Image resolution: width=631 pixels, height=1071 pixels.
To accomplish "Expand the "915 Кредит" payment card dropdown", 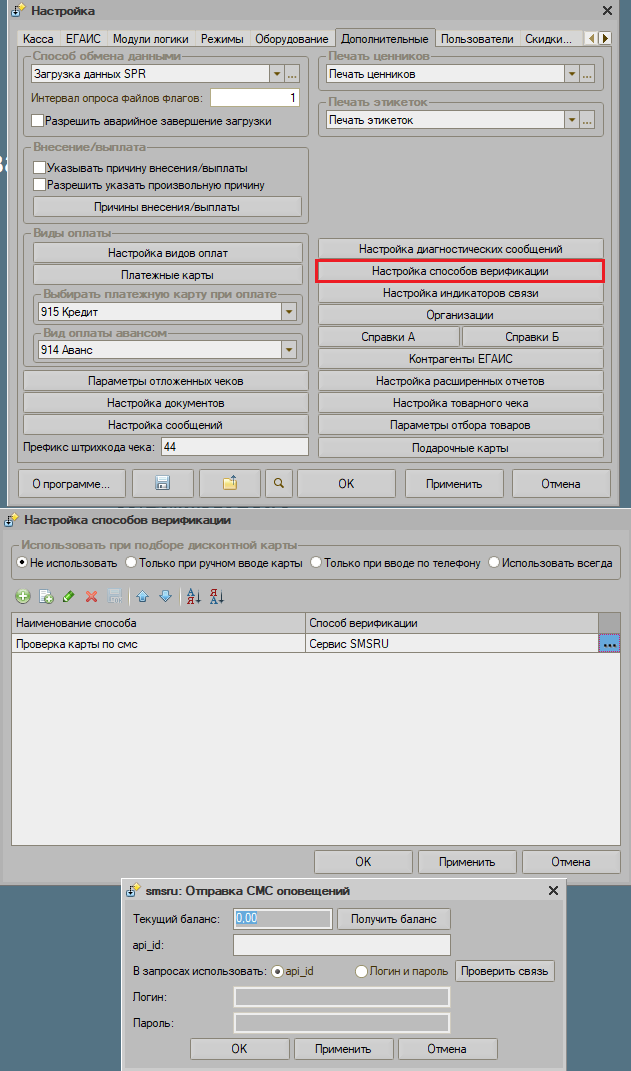I will point(289,312).
